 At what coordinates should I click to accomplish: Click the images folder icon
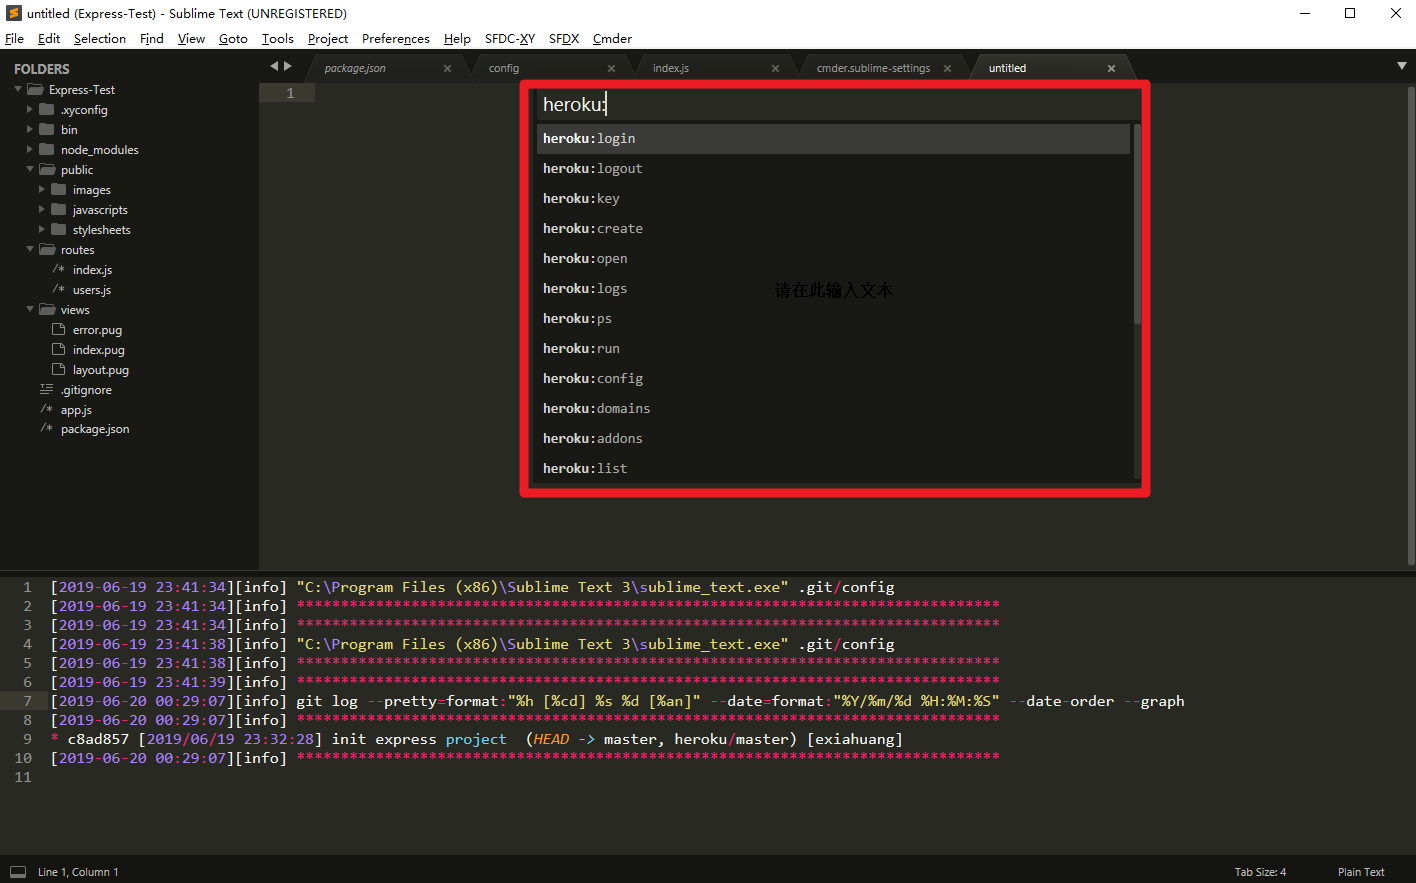[59, 189]
